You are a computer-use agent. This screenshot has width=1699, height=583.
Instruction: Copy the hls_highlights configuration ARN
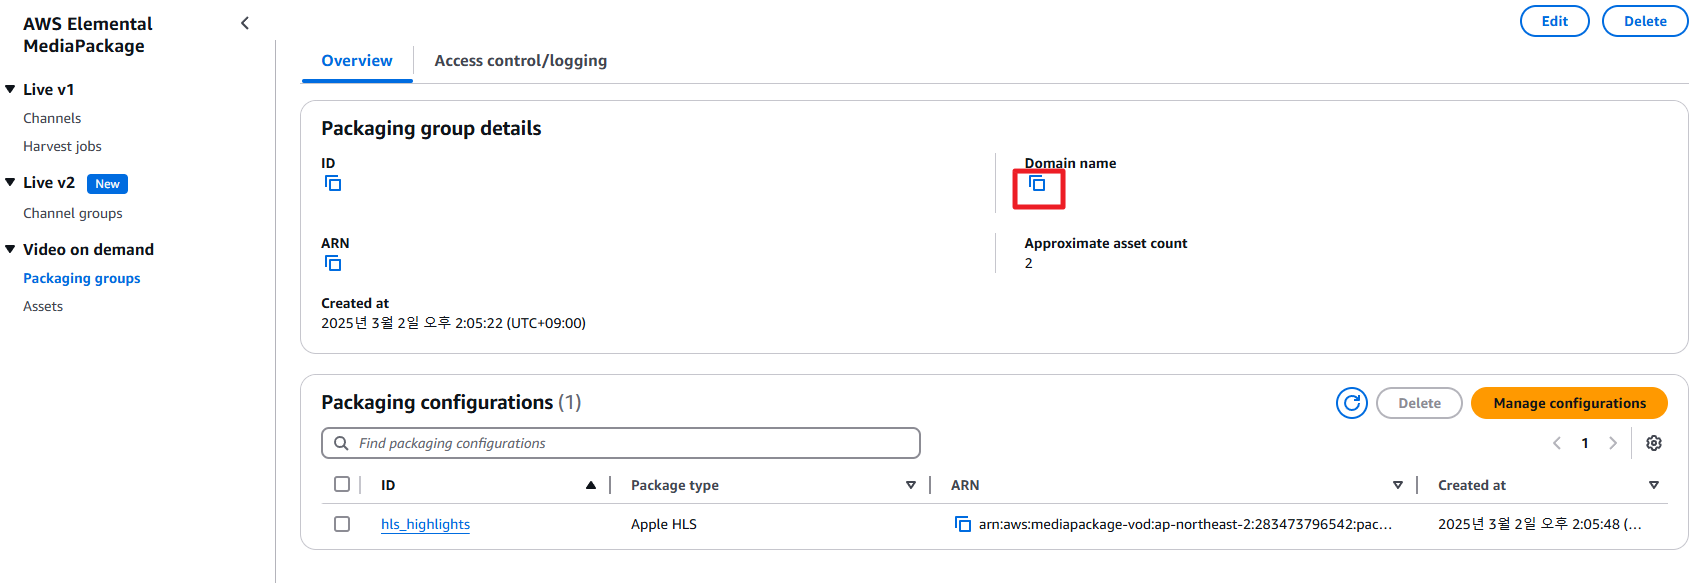(x=963, y=524)
